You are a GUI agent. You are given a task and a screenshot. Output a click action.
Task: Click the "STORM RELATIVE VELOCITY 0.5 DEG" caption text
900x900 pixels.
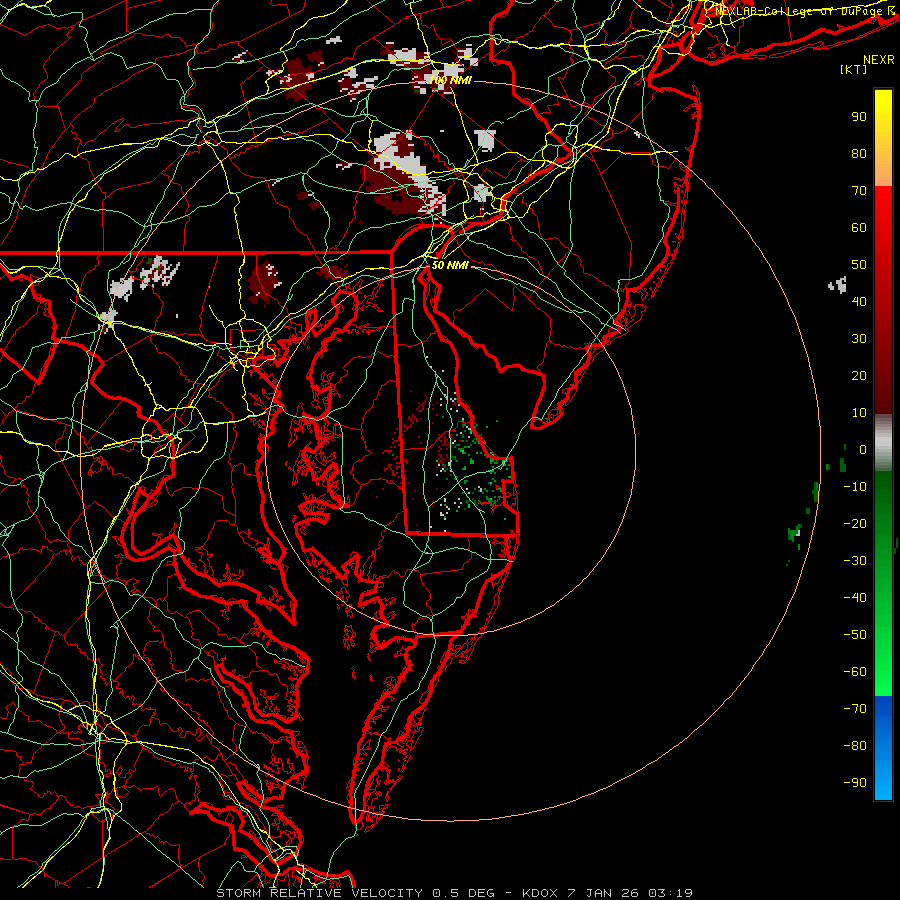click(355, 893)
